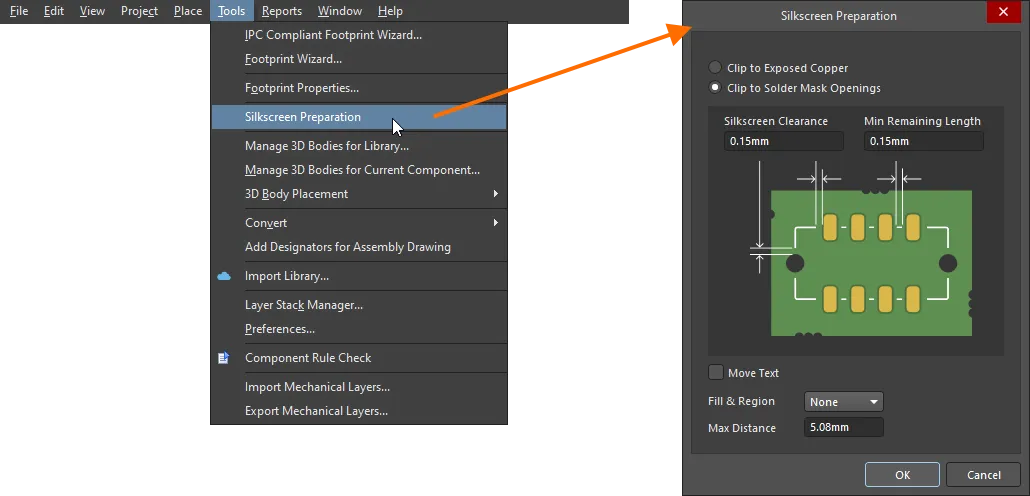
Task: Choose Silkscreen Preparation from Tools menu
Action: point(303,117)
